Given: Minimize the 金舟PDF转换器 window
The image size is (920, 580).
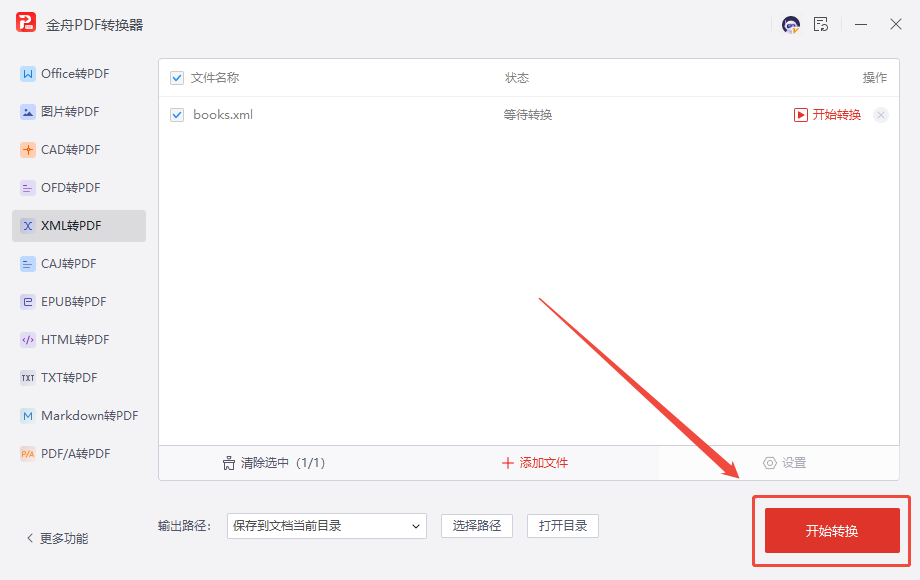Looking at the screenshot, I should point(861,25).
